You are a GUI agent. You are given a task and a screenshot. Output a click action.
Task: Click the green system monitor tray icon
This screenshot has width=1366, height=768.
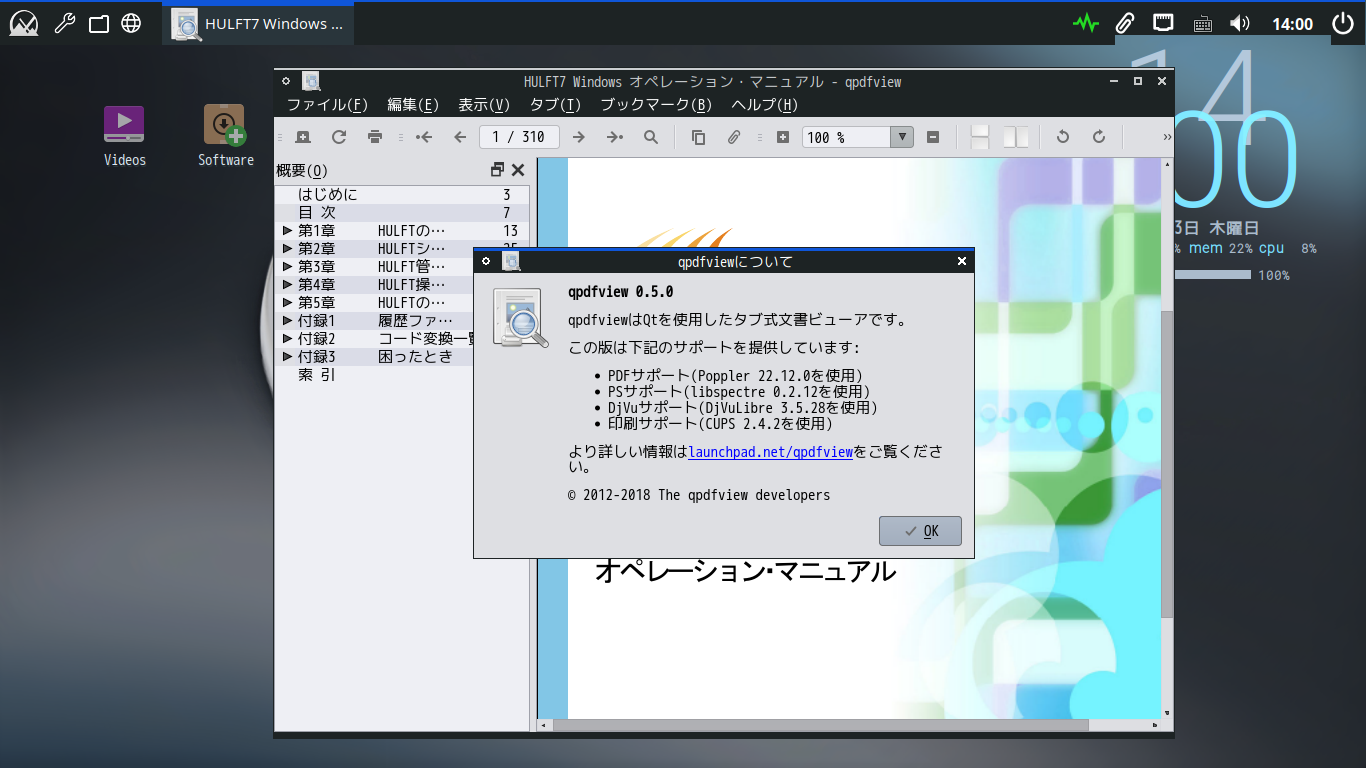pos(1085,23)
